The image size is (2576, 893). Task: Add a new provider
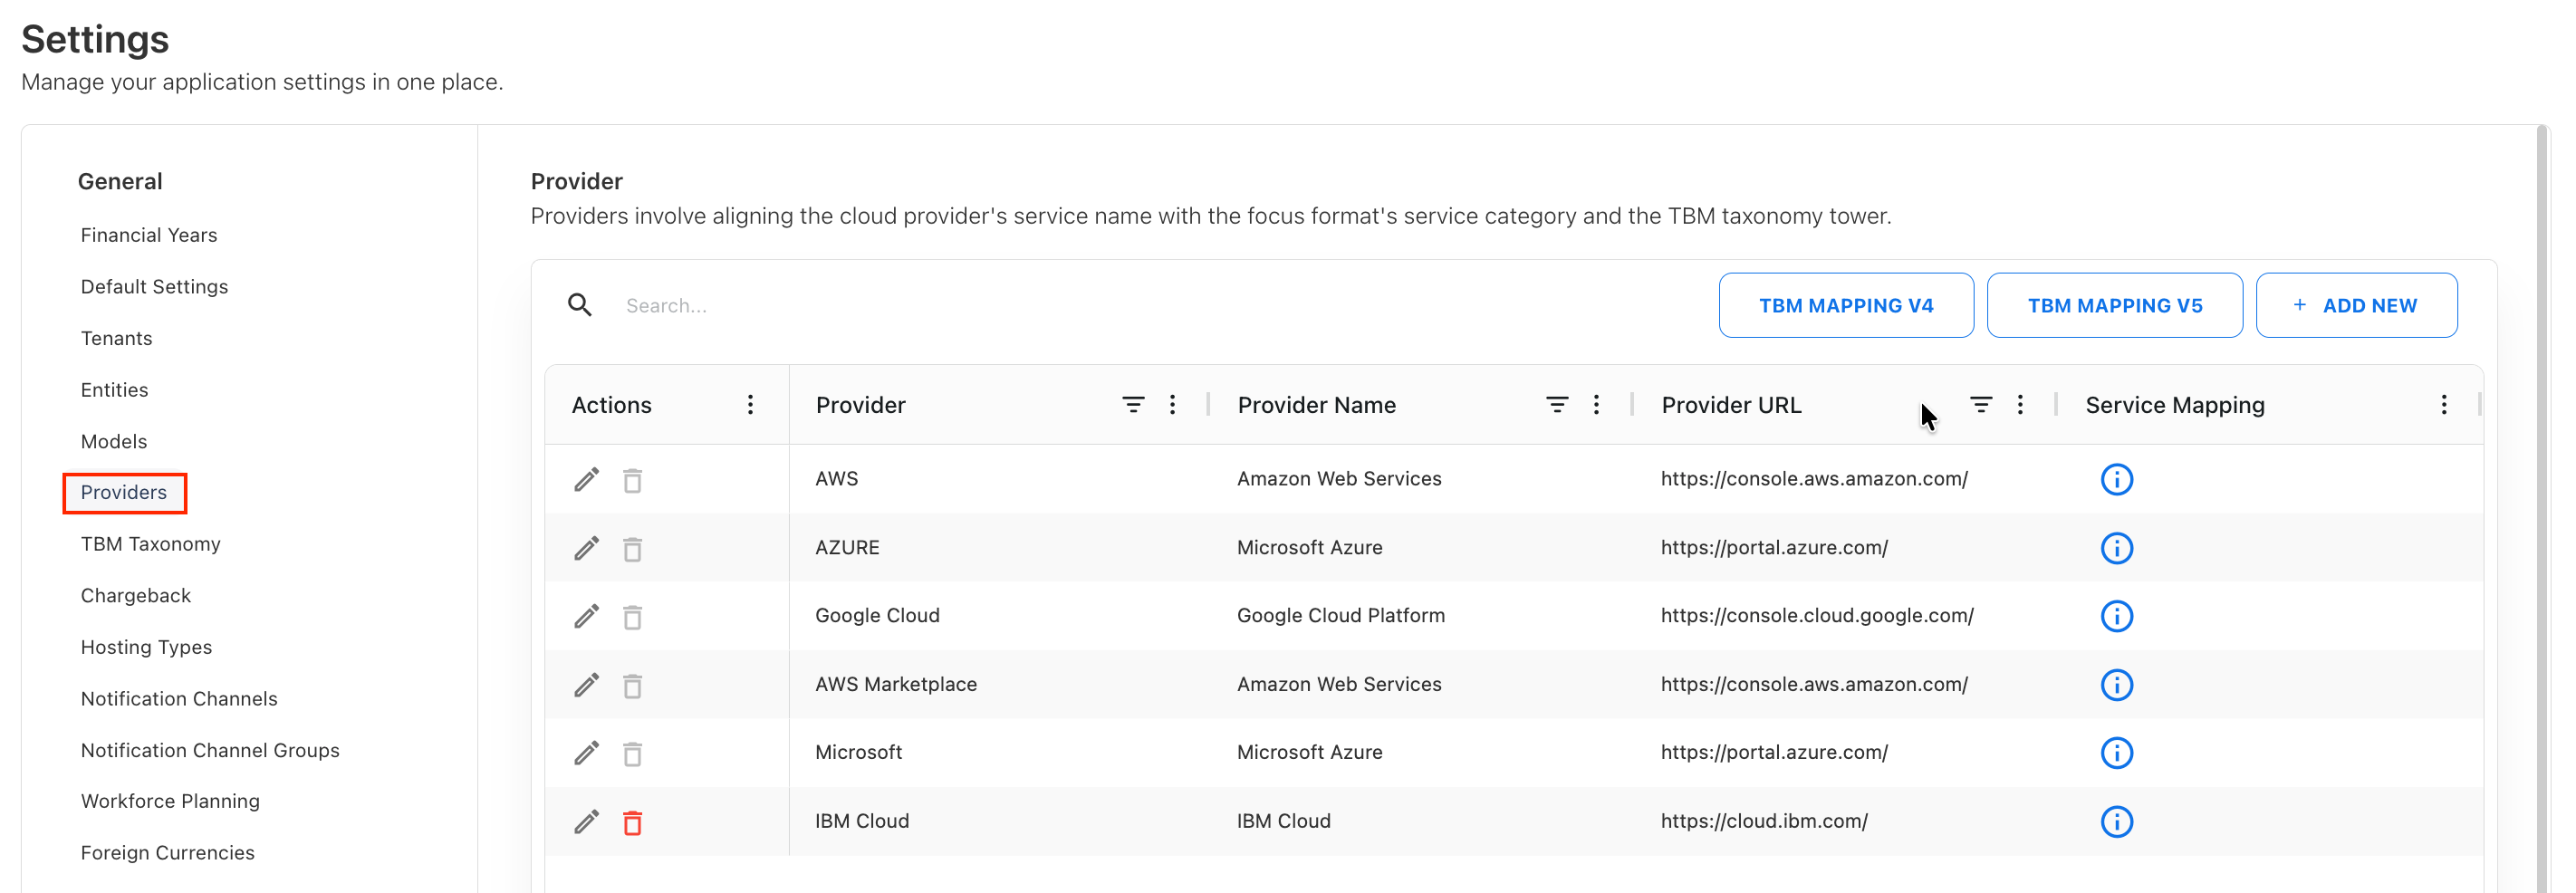pyautogui.click(x=2356, y=306)
